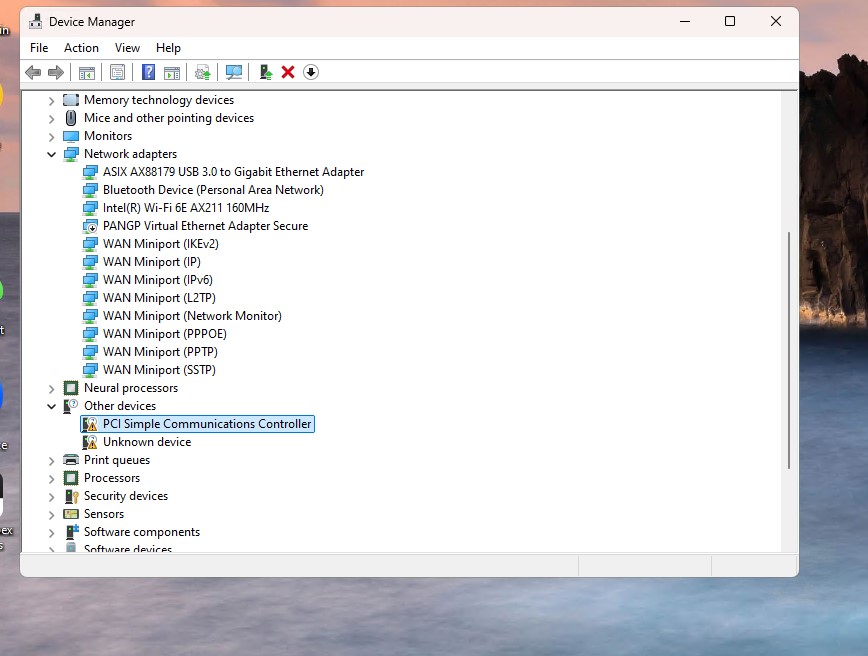Screen dimensions: 868x656
Task: Toggle the console tree pane
Action: point(86,71)
